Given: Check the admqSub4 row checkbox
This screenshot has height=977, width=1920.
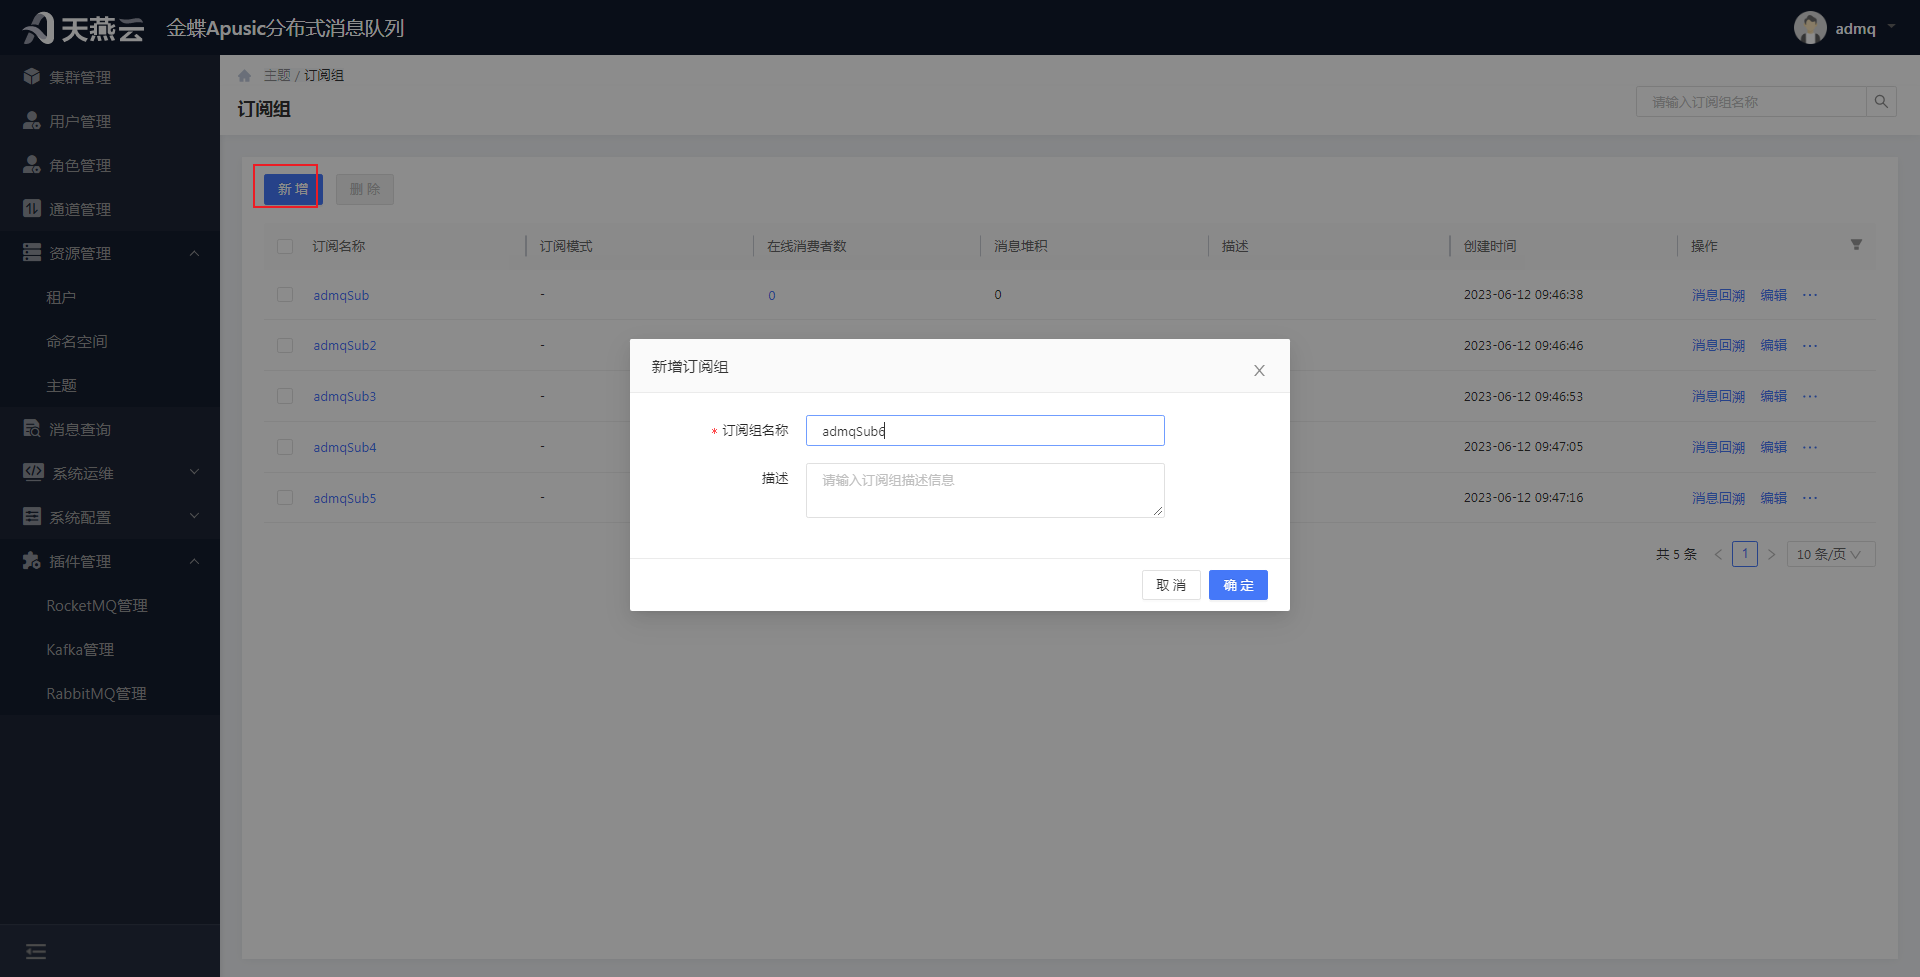Looking at the screenshot, I should pos(285,447).
